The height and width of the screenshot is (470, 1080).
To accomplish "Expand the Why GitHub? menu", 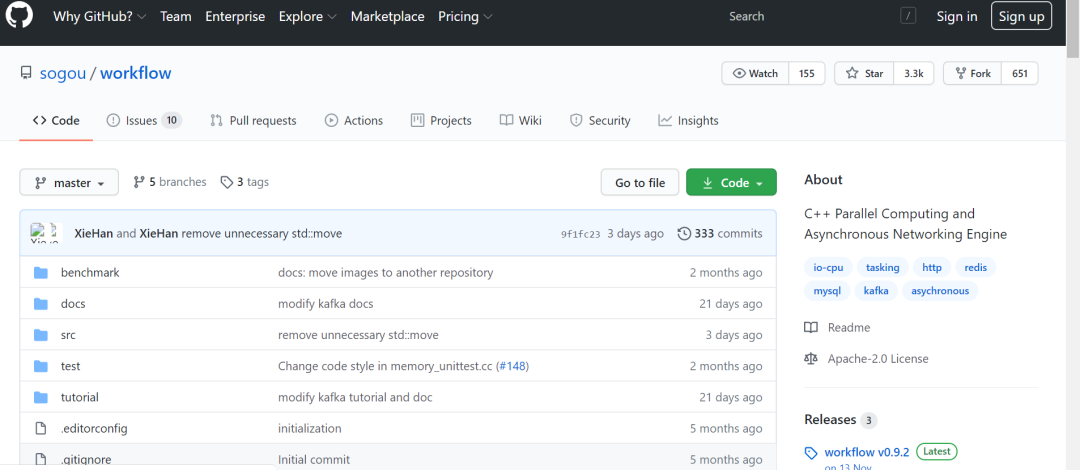I will coord(99,17).
